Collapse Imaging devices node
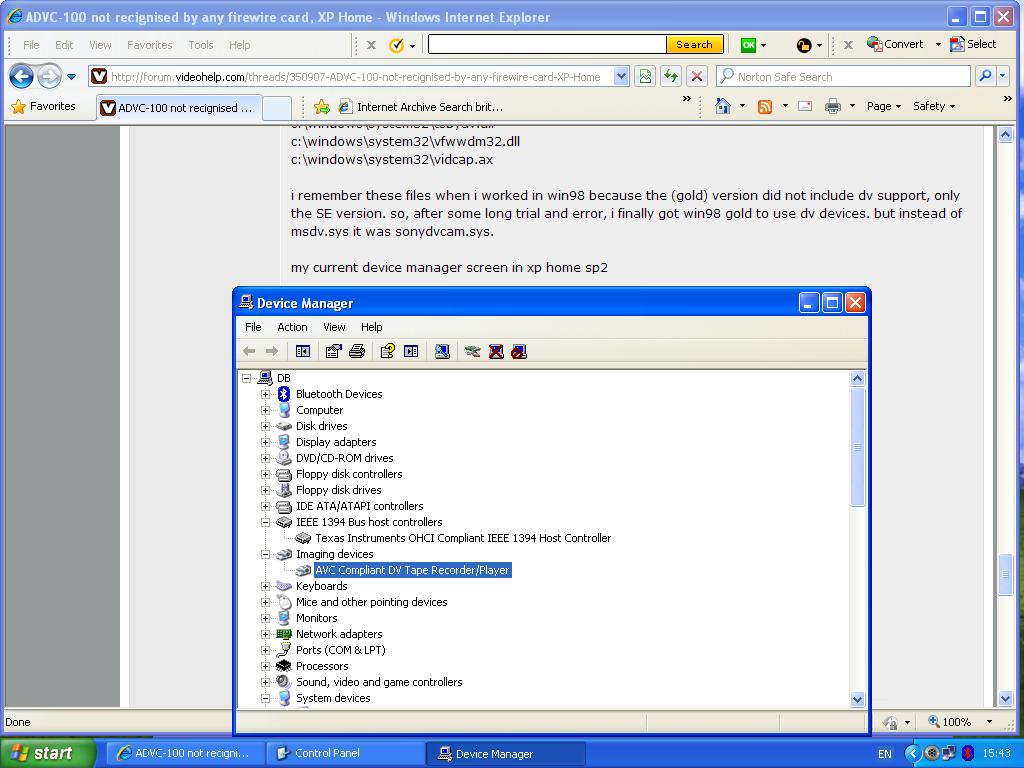 coord(265,554)
